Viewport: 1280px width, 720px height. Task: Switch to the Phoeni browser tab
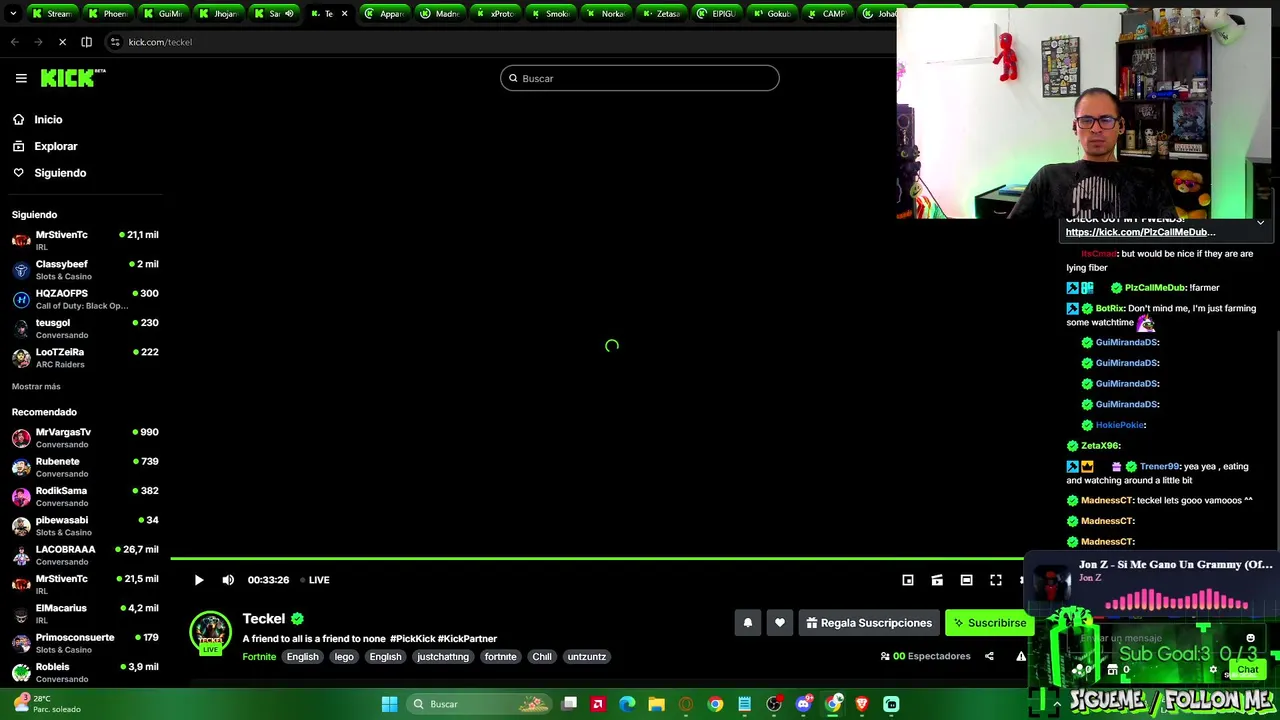point(108,13)
